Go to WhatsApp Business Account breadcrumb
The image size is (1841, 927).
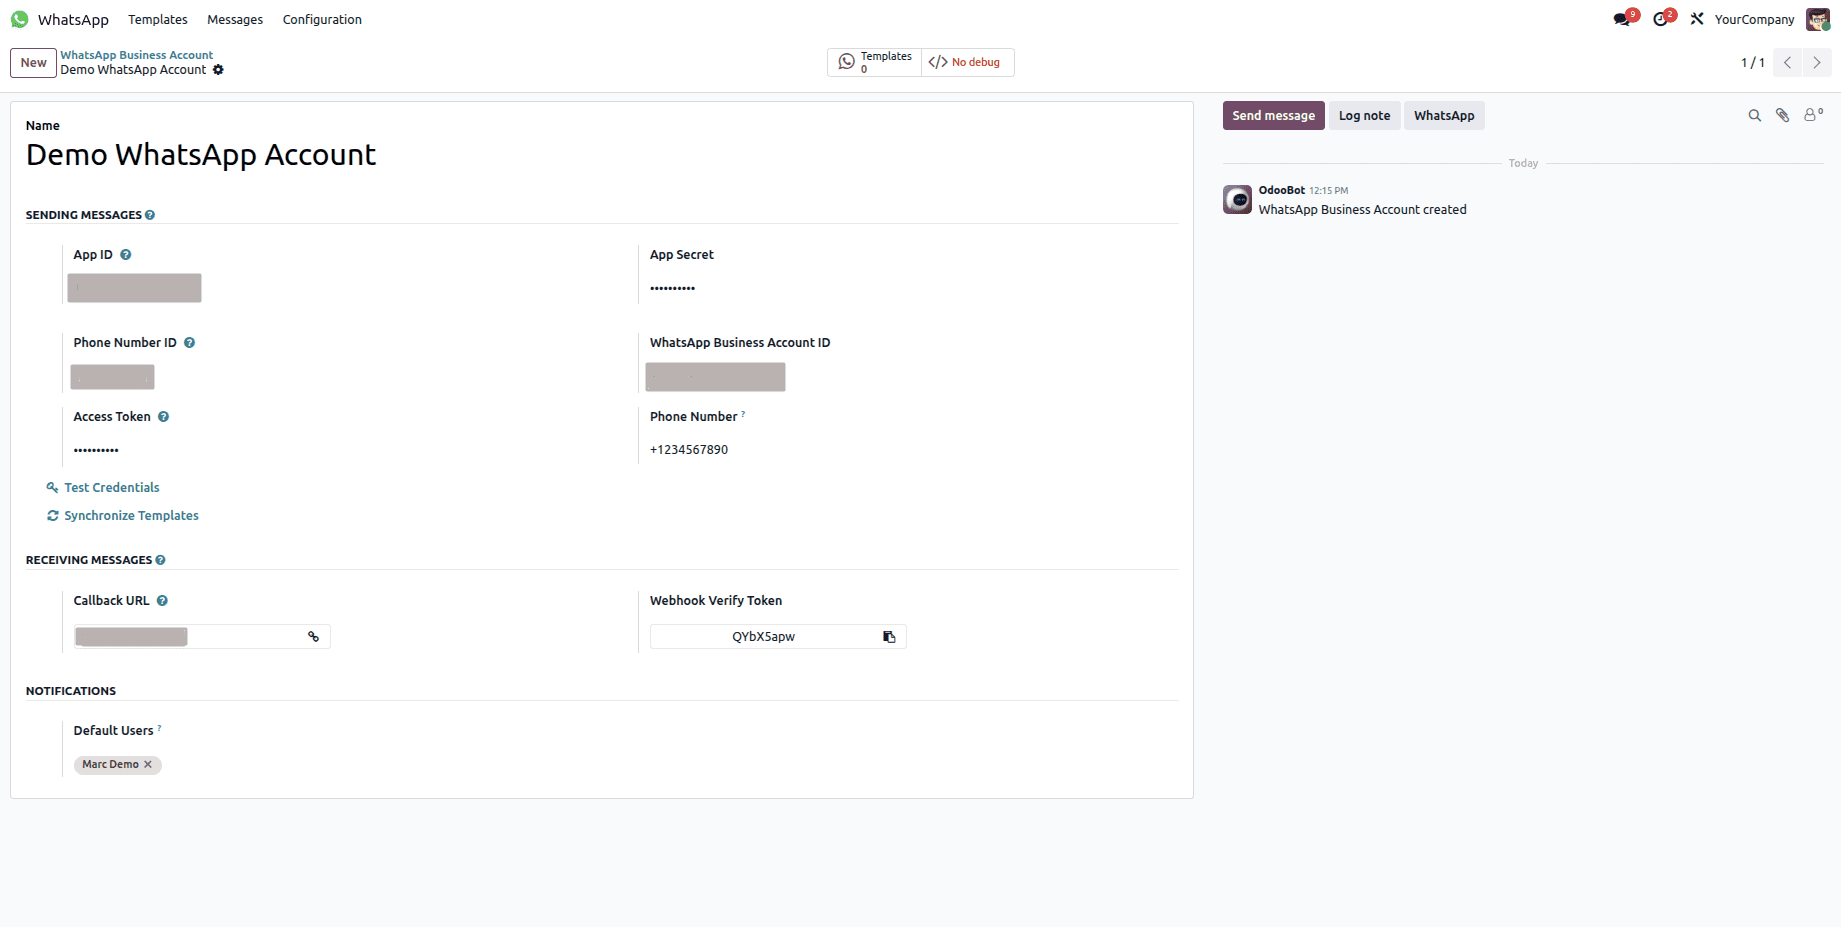(136, 55)
